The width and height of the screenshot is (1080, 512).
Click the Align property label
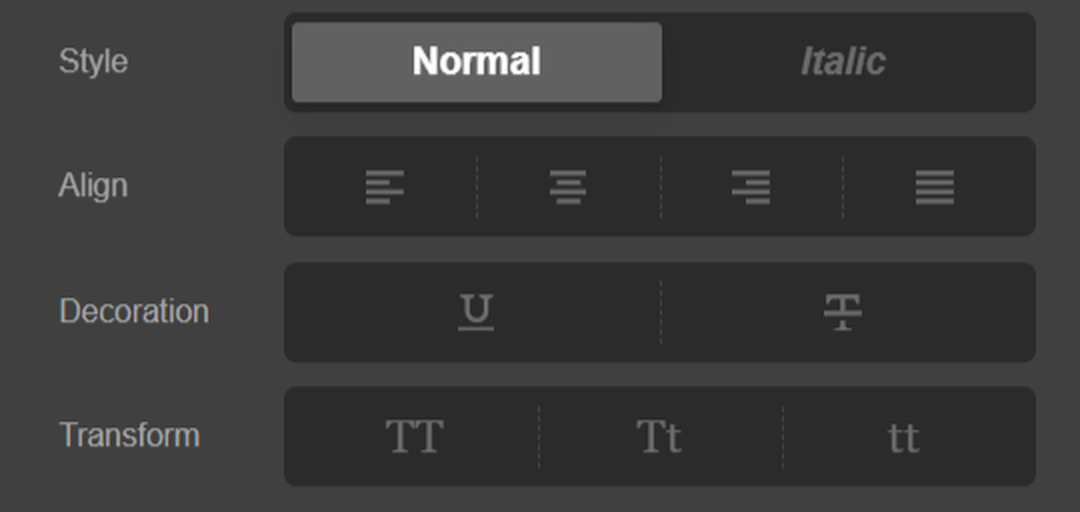pyautogui.click(x=93, y=186)
